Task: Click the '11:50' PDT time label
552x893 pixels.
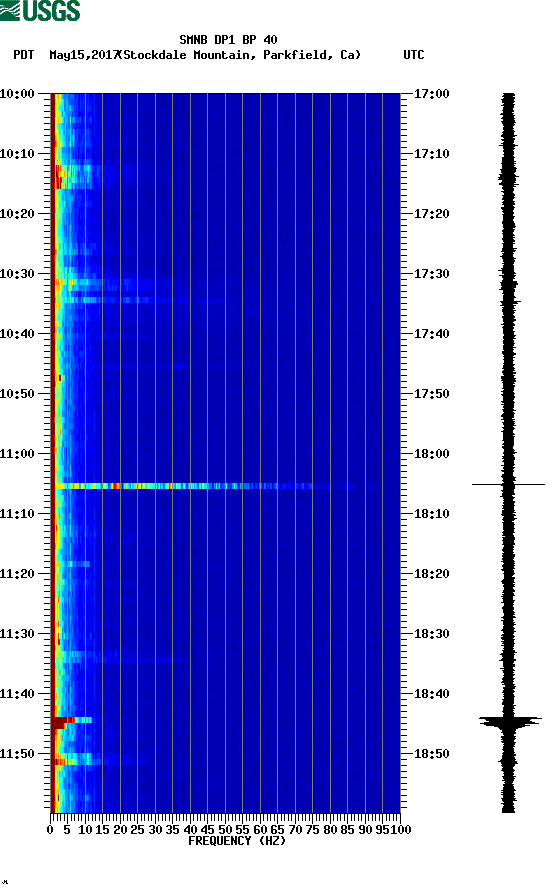Action: pos(17,753)
